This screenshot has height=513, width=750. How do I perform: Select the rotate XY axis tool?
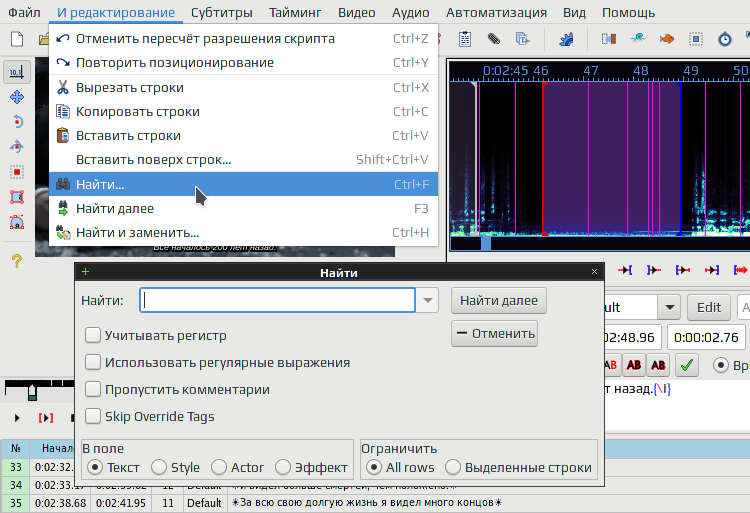click(17, 147)
